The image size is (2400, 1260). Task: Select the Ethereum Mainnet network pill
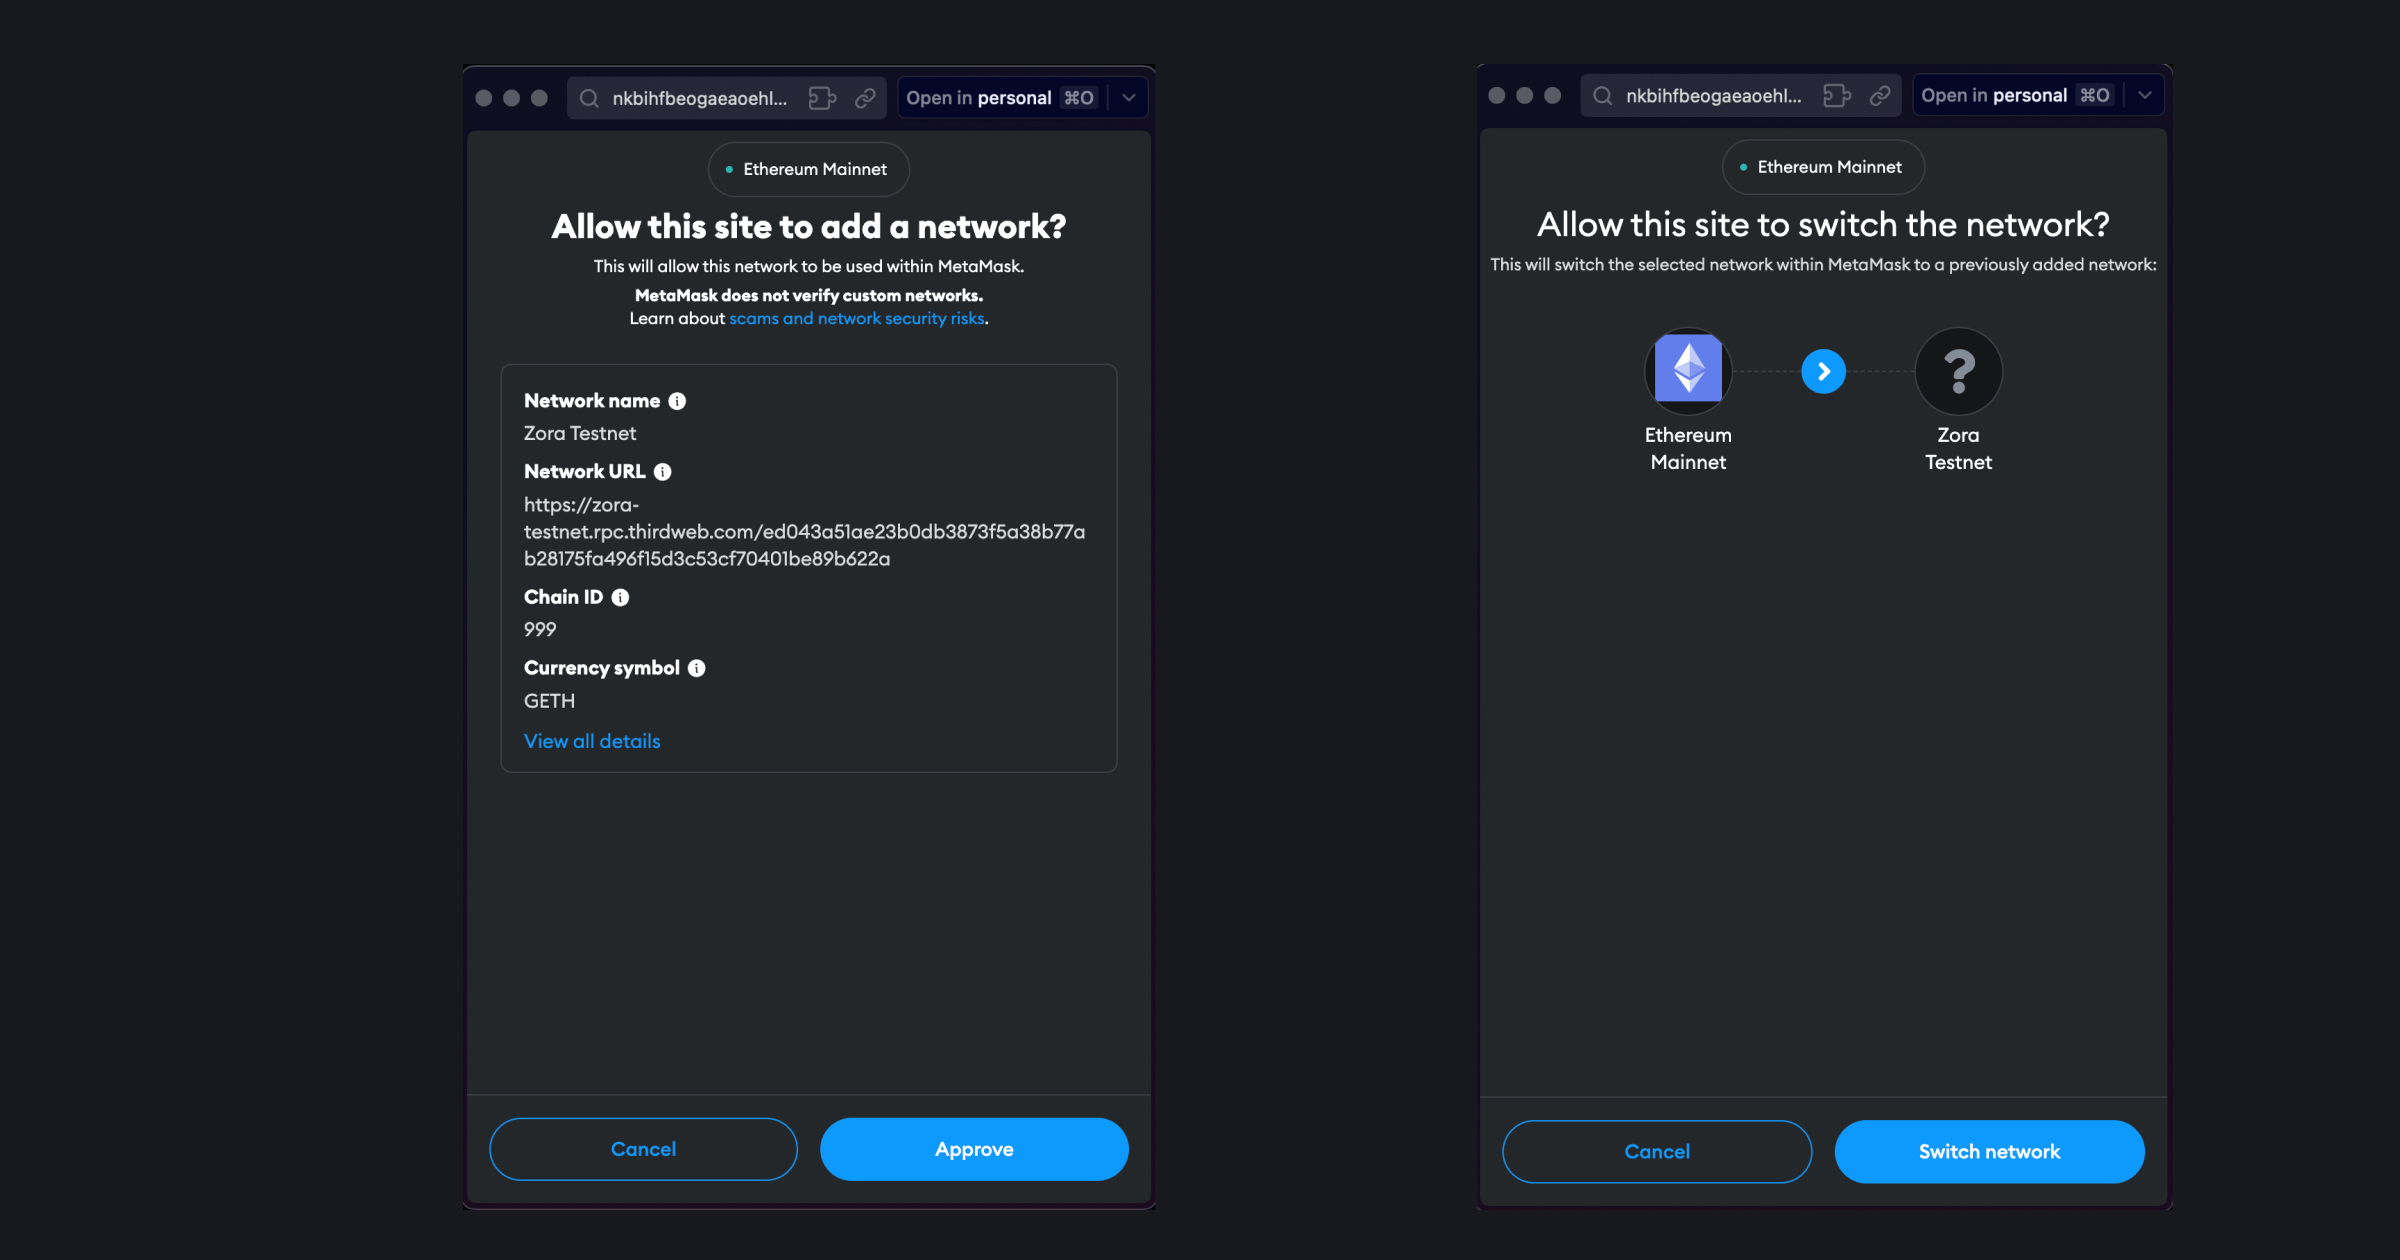click(808, 169)
